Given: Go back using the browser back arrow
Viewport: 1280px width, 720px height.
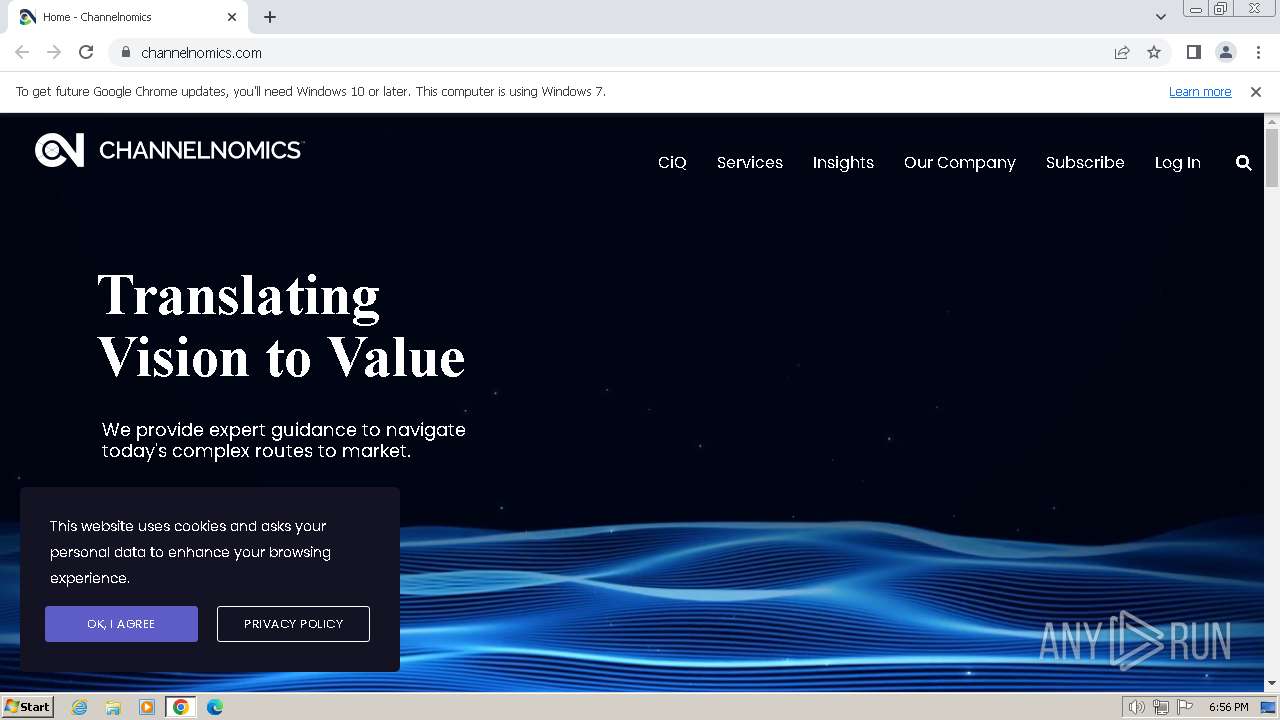Looking at the screenshot, I should (x=22, y=52).
